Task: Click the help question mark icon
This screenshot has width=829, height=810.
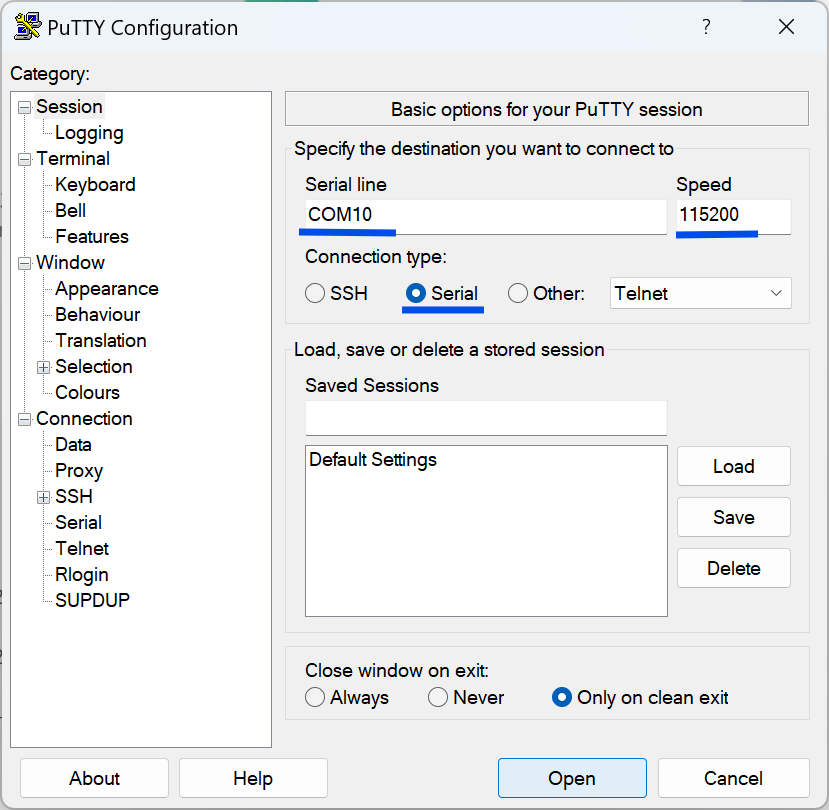Action: 706,27
